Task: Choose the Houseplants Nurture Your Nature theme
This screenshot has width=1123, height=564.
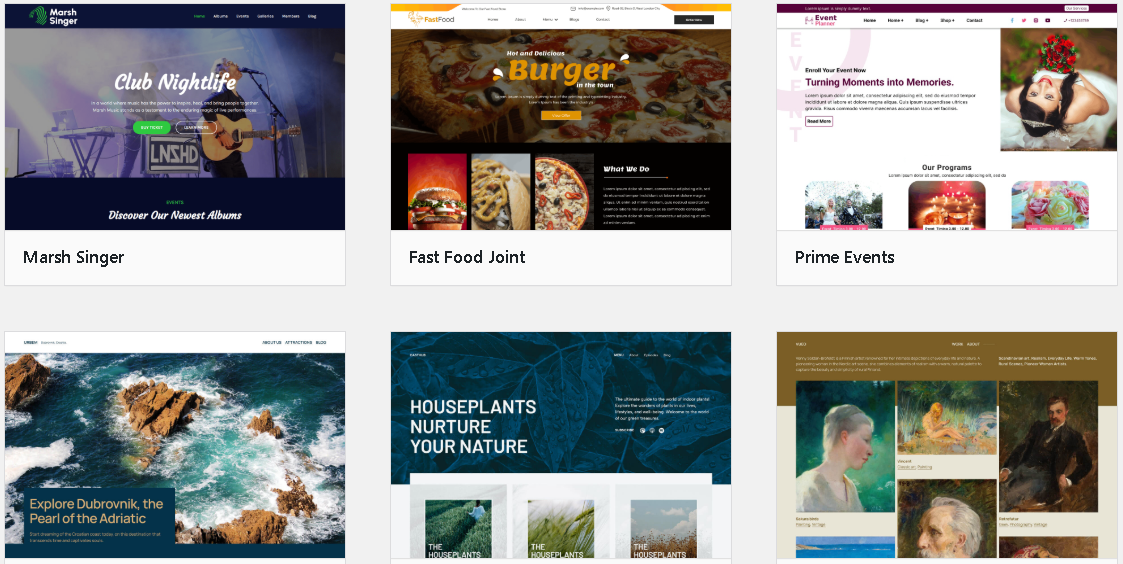Action: pos(561,445)
